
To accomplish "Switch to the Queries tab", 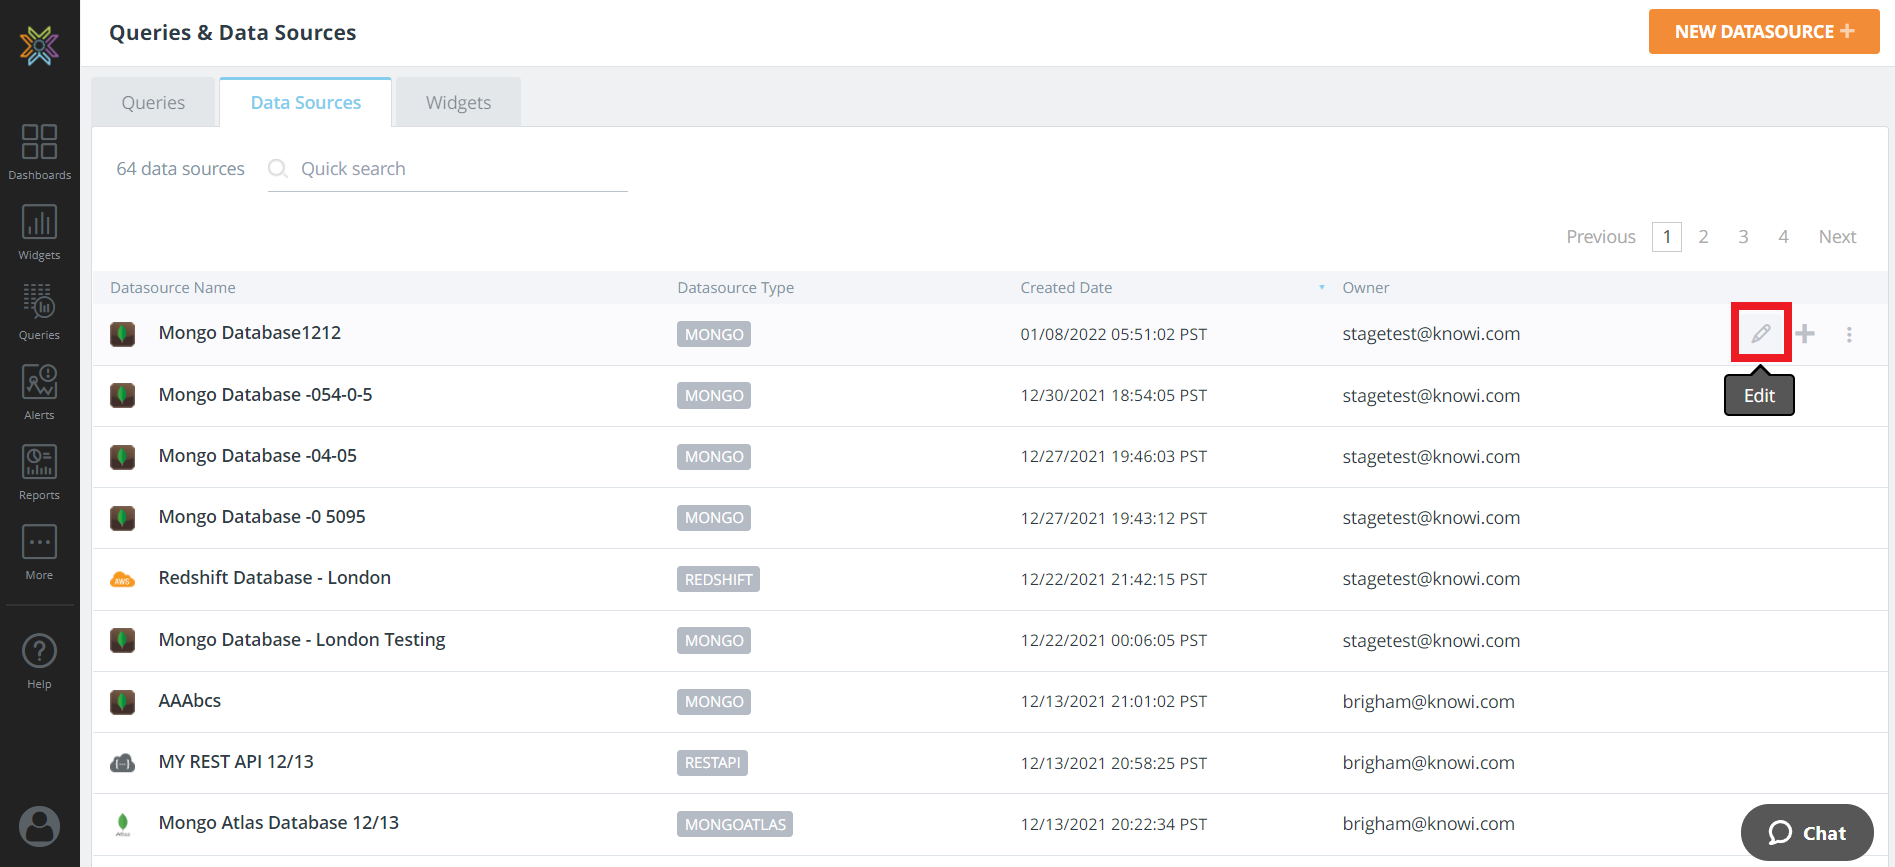I will pyautogui.click(x=153, y=103).
